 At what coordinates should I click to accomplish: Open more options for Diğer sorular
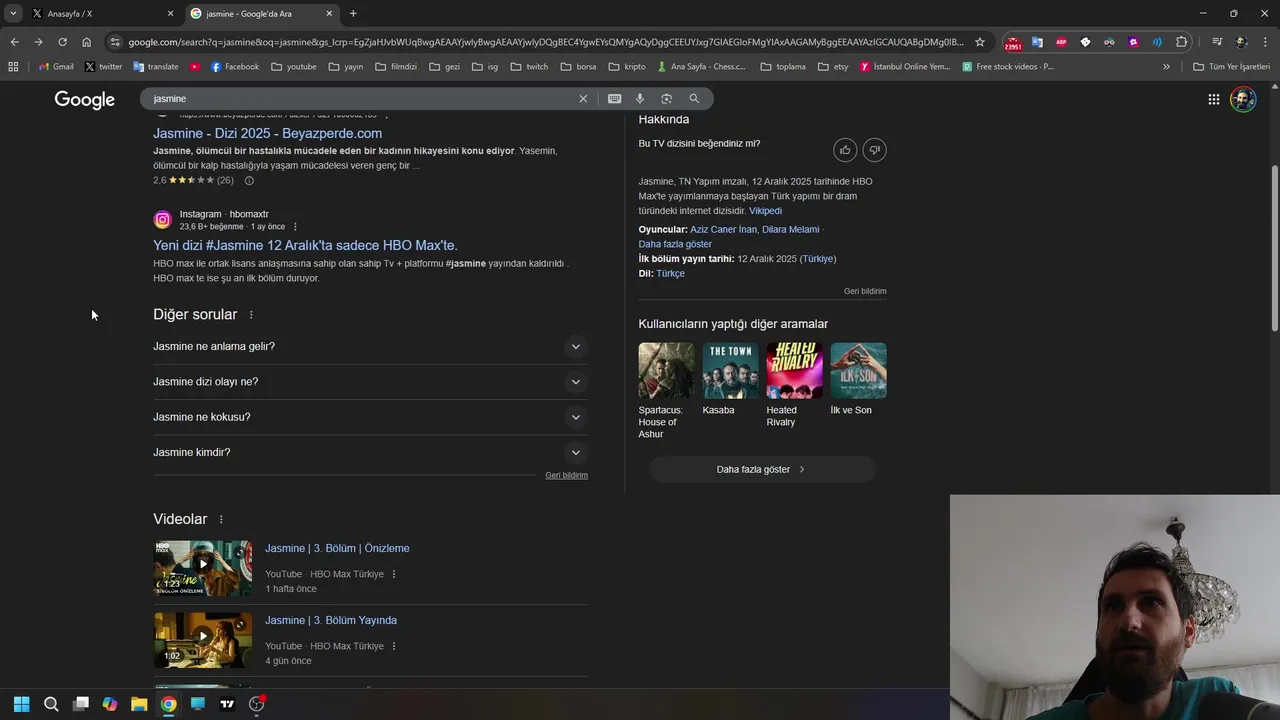pos(251,315)
